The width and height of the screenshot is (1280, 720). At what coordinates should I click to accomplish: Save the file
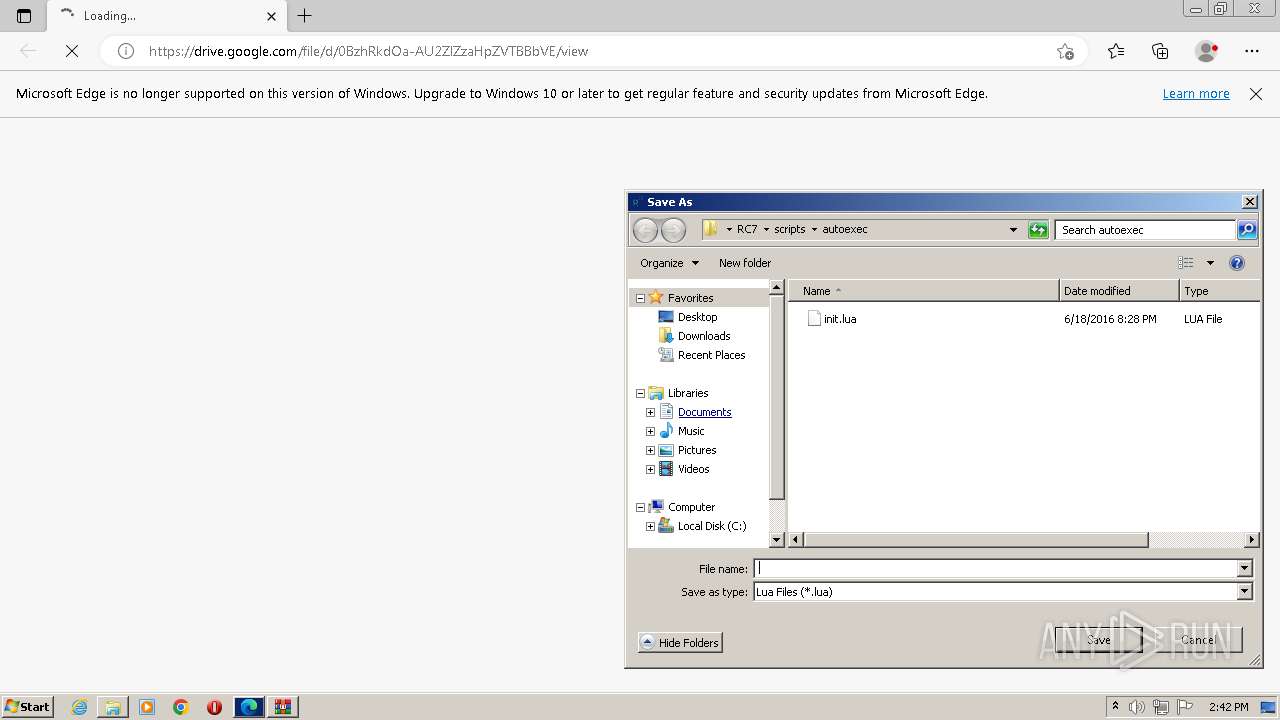point(1098,640)
